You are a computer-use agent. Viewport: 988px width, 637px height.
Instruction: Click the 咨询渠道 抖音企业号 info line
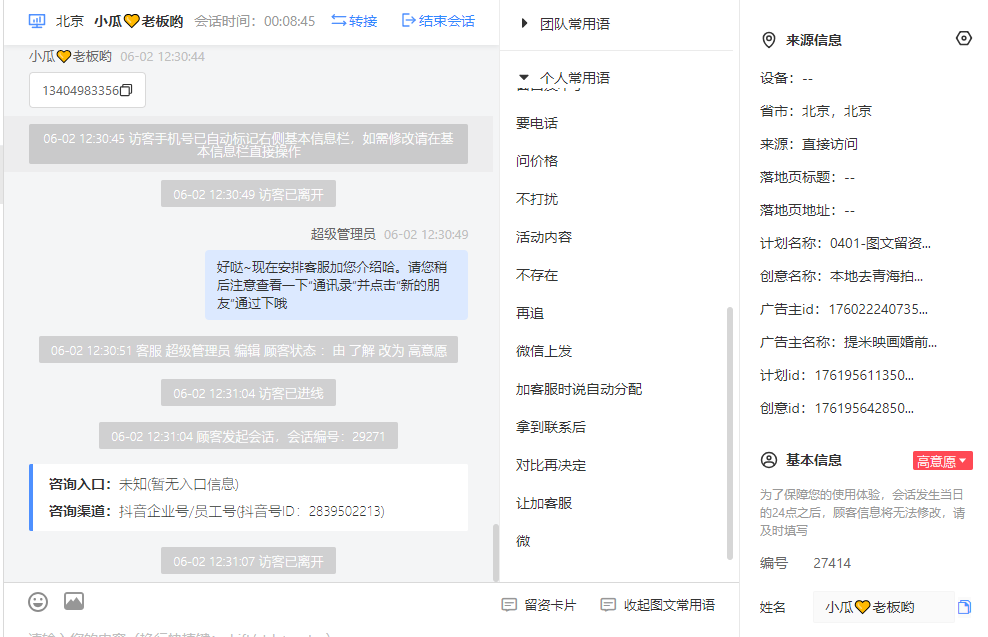click(x=217, y=511)
